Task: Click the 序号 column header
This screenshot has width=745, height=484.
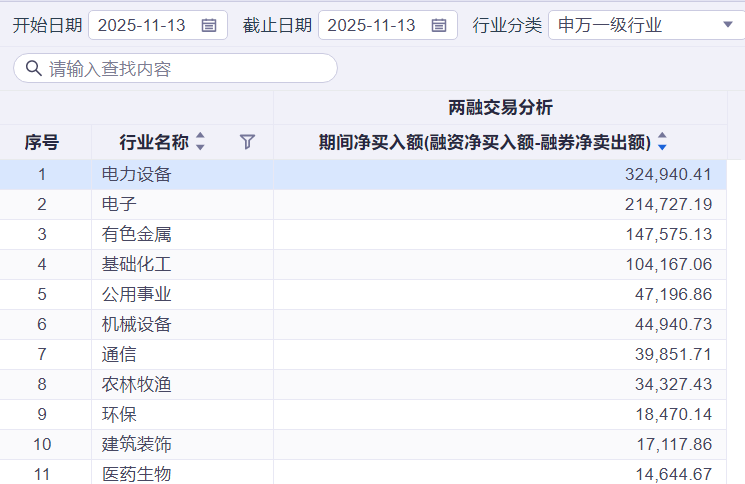Action: coord(42,142)
